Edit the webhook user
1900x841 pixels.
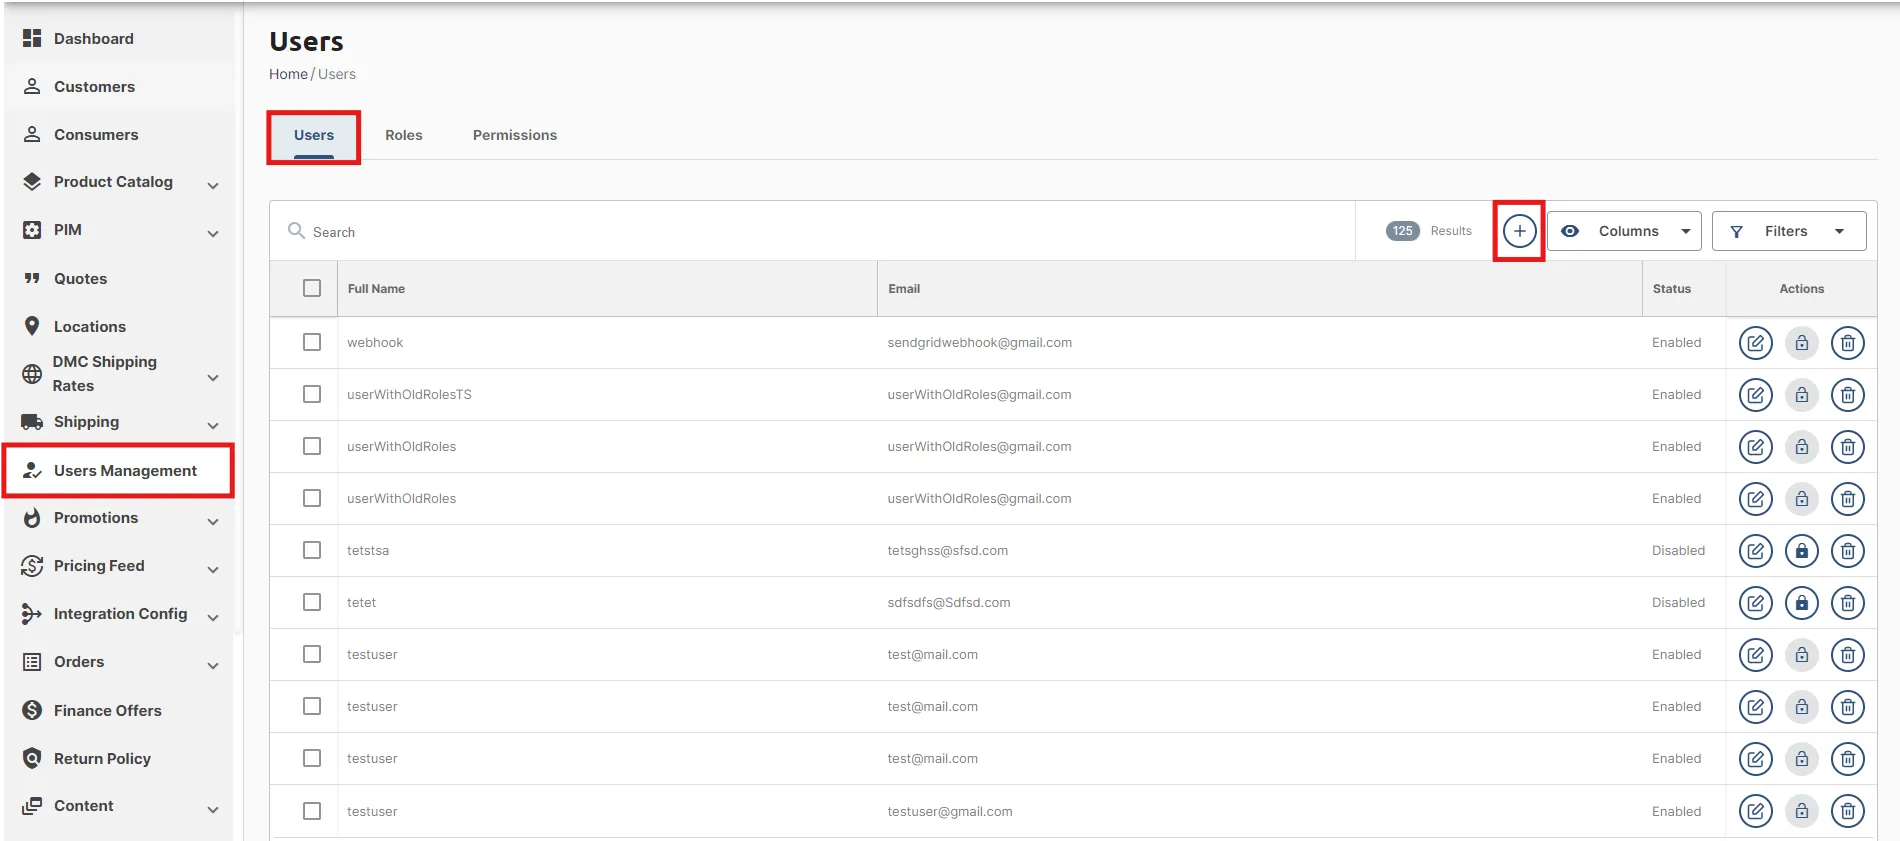coord(1755,343)
